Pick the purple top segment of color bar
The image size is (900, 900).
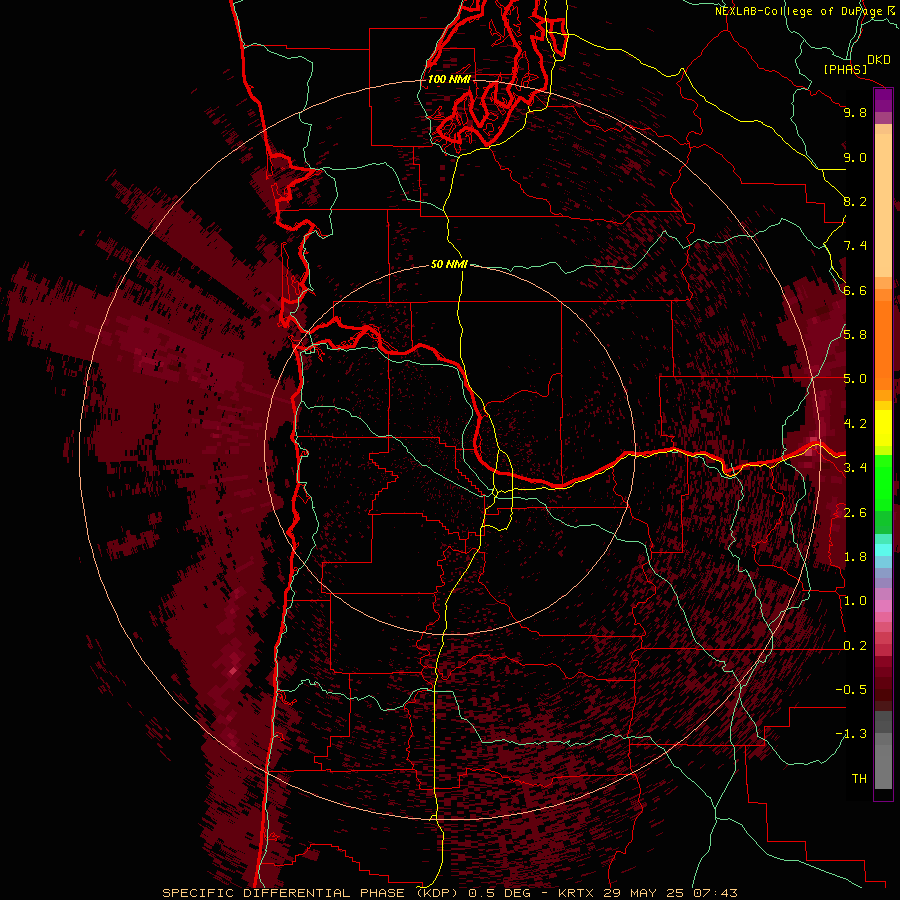883,100
